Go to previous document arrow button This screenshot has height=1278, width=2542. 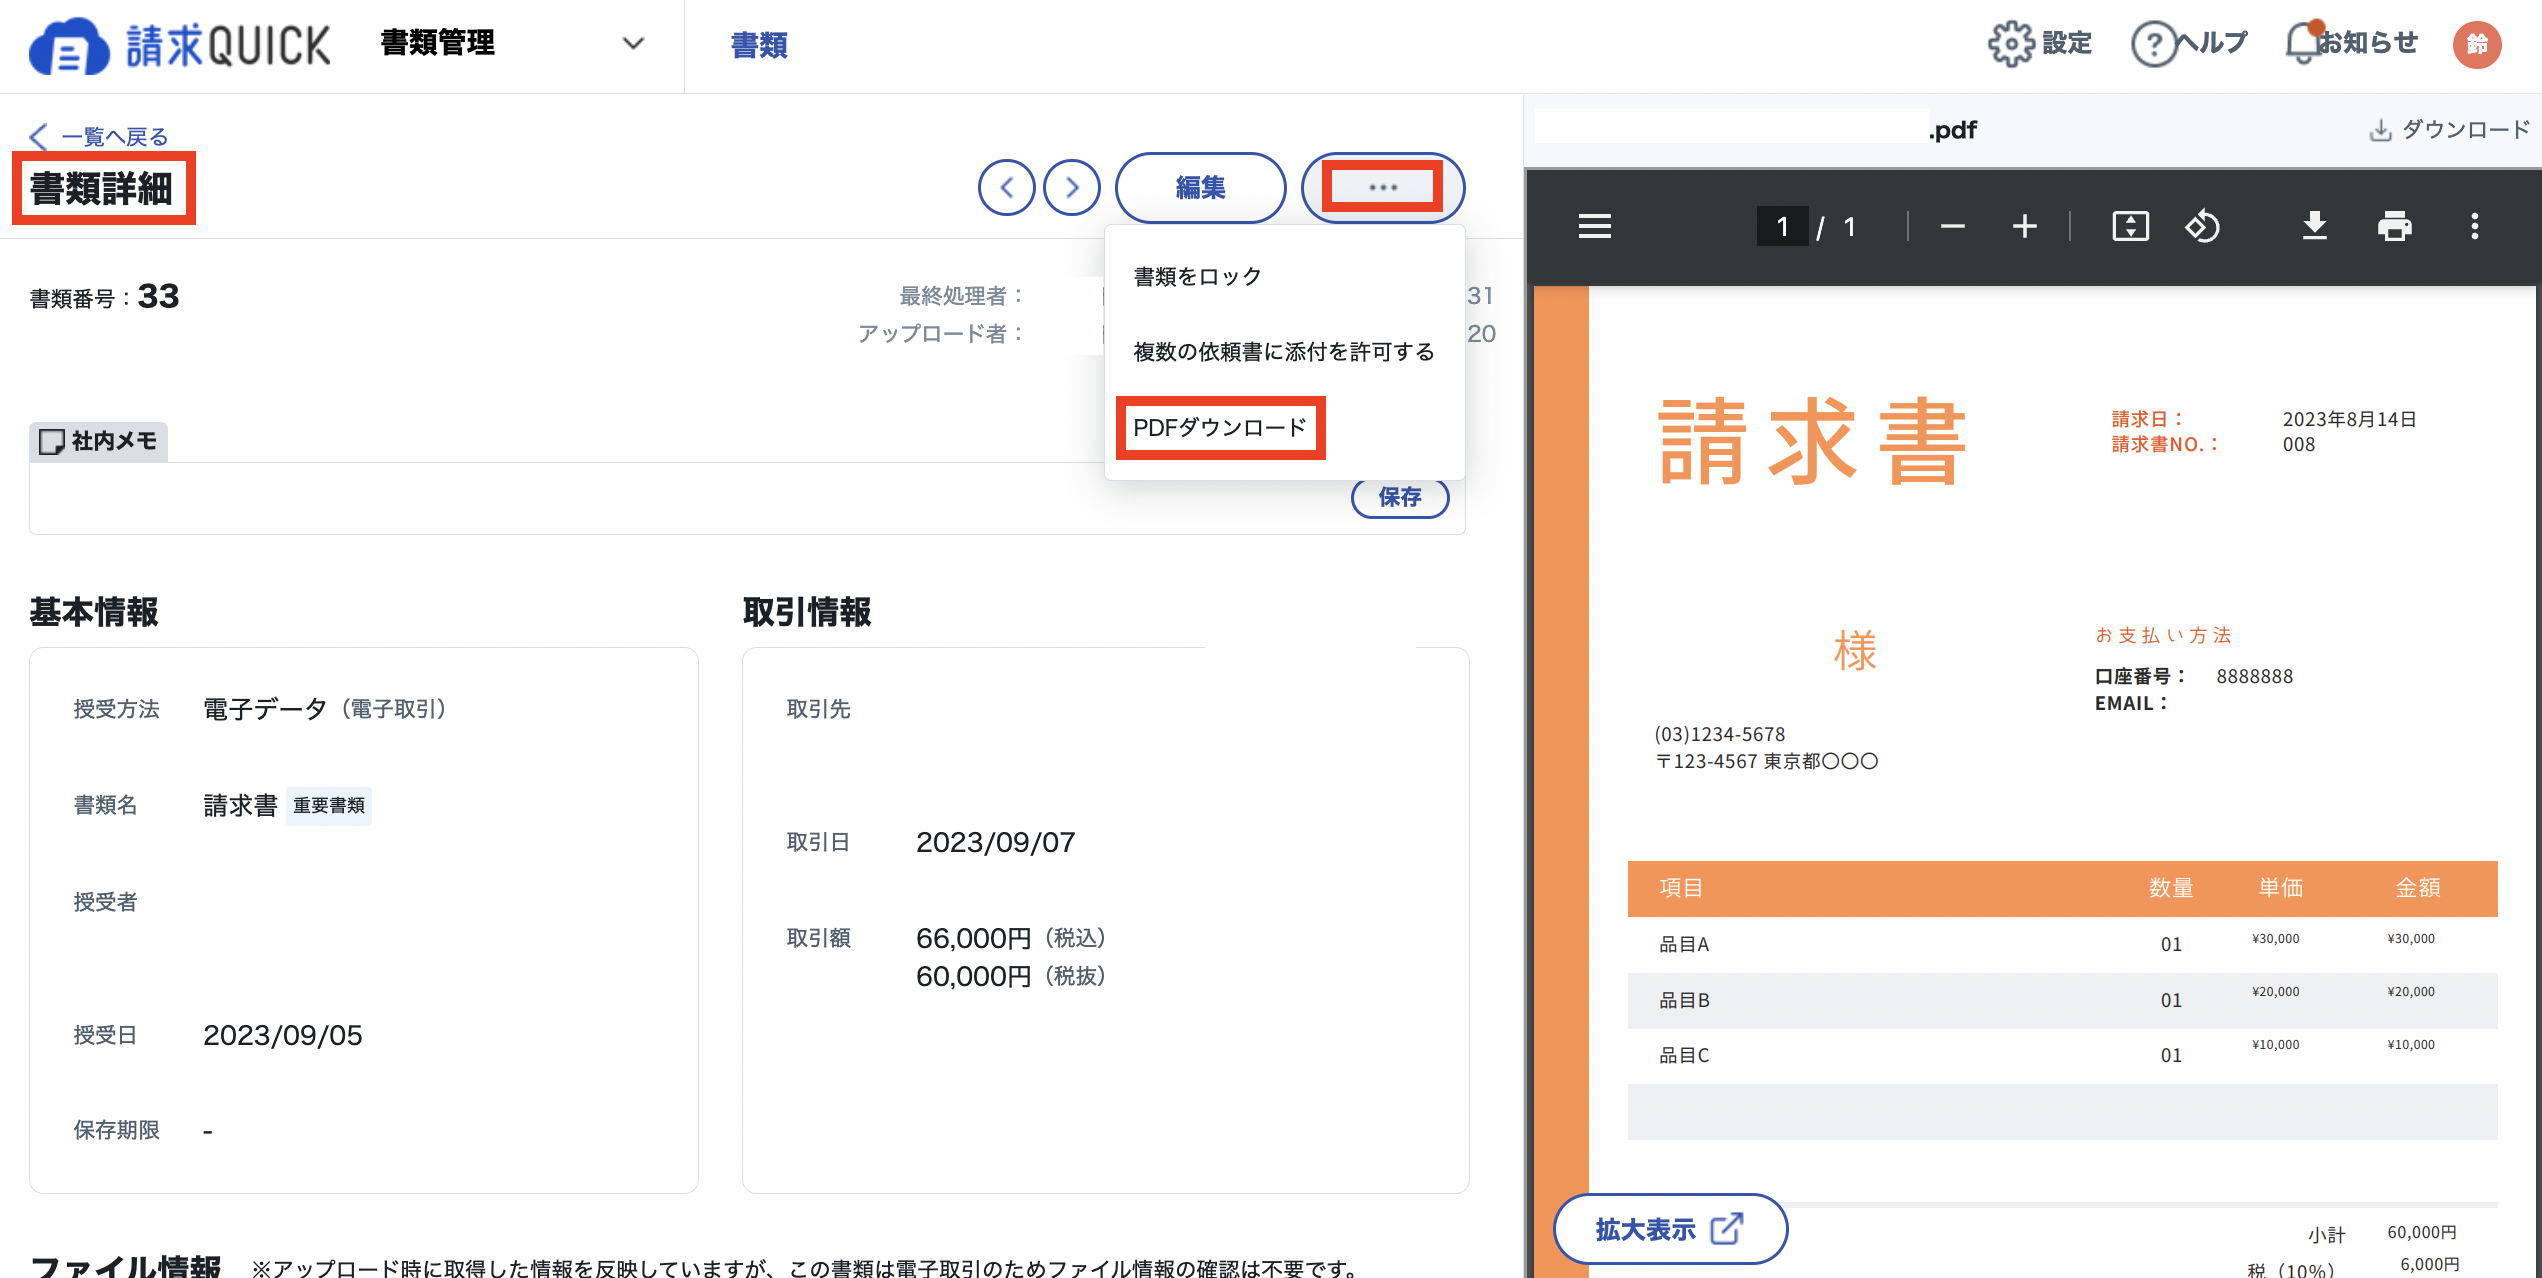[1006, 187]
